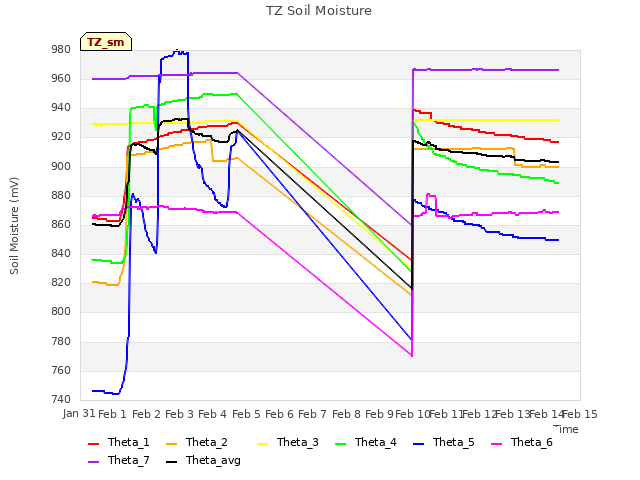The image size is (640, 480).
Task: Click the 980 y-axis tick label
Action: pyautogui.click(x=61, y=50)
